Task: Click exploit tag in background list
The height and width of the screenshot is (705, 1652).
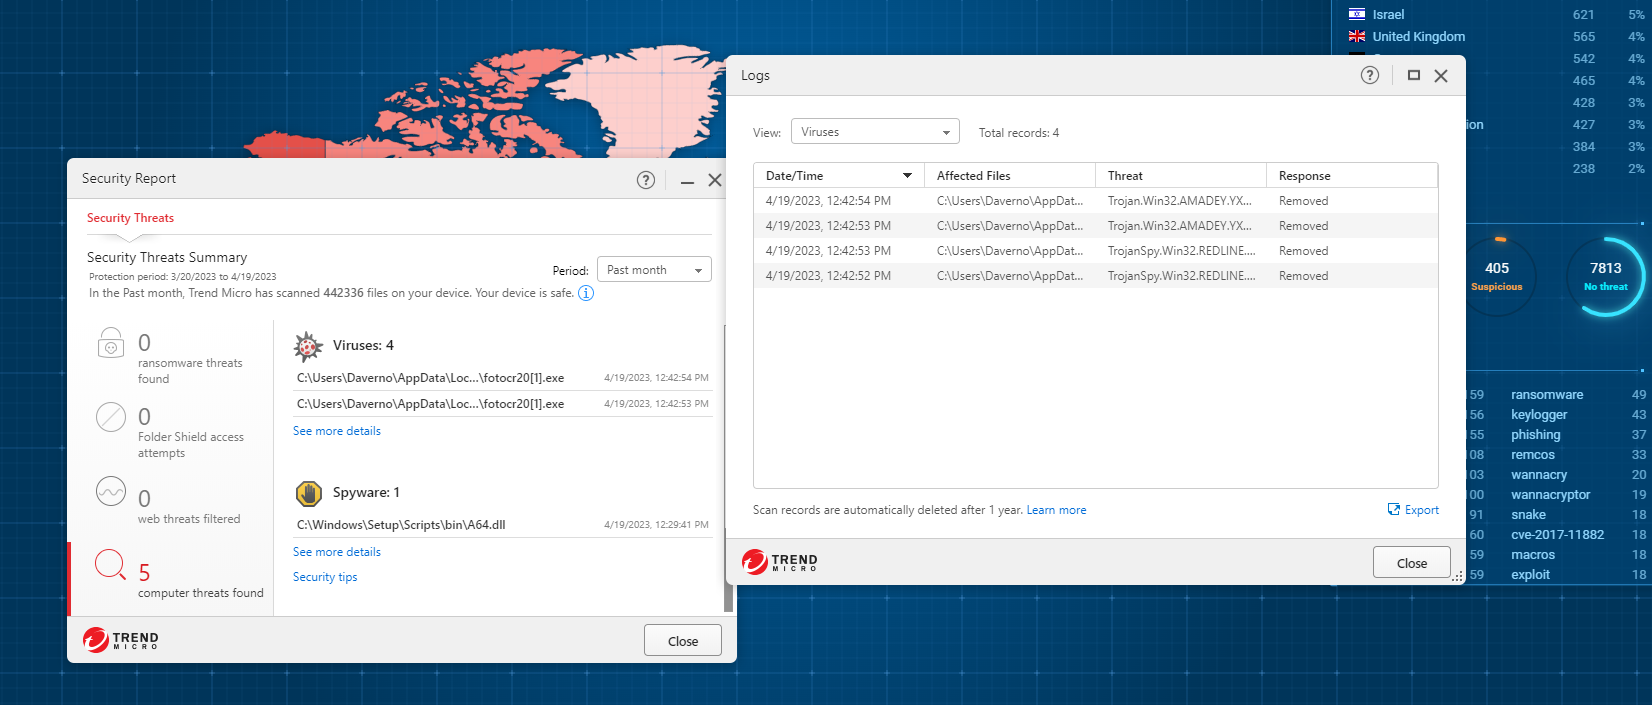Action: 1530,575
